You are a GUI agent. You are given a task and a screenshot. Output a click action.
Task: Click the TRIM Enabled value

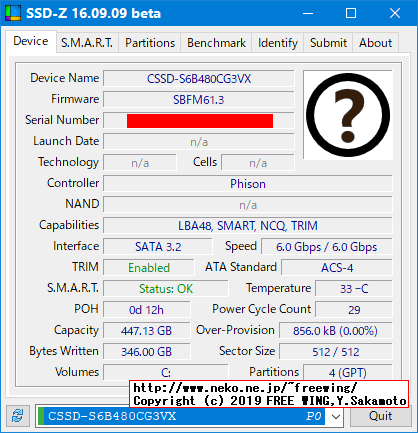(x=149, y=268)
